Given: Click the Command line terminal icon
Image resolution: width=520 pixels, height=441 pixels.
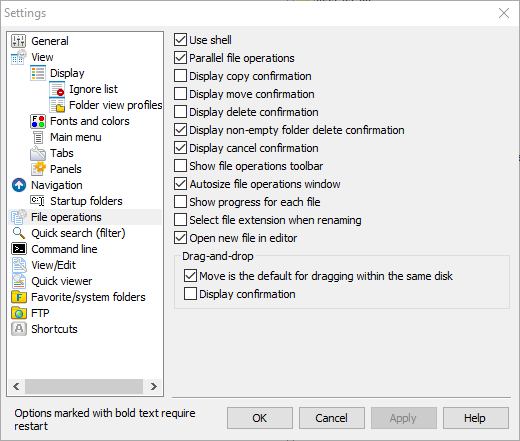Looking at the screenshot, I should pyautogui.click(x=19, y=249).
